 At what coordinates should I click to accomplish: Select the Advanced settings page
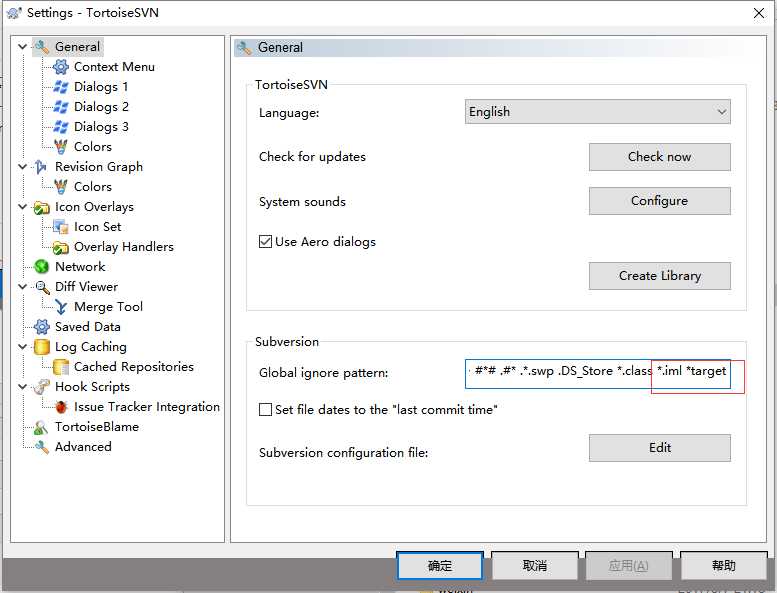(83, 447)
